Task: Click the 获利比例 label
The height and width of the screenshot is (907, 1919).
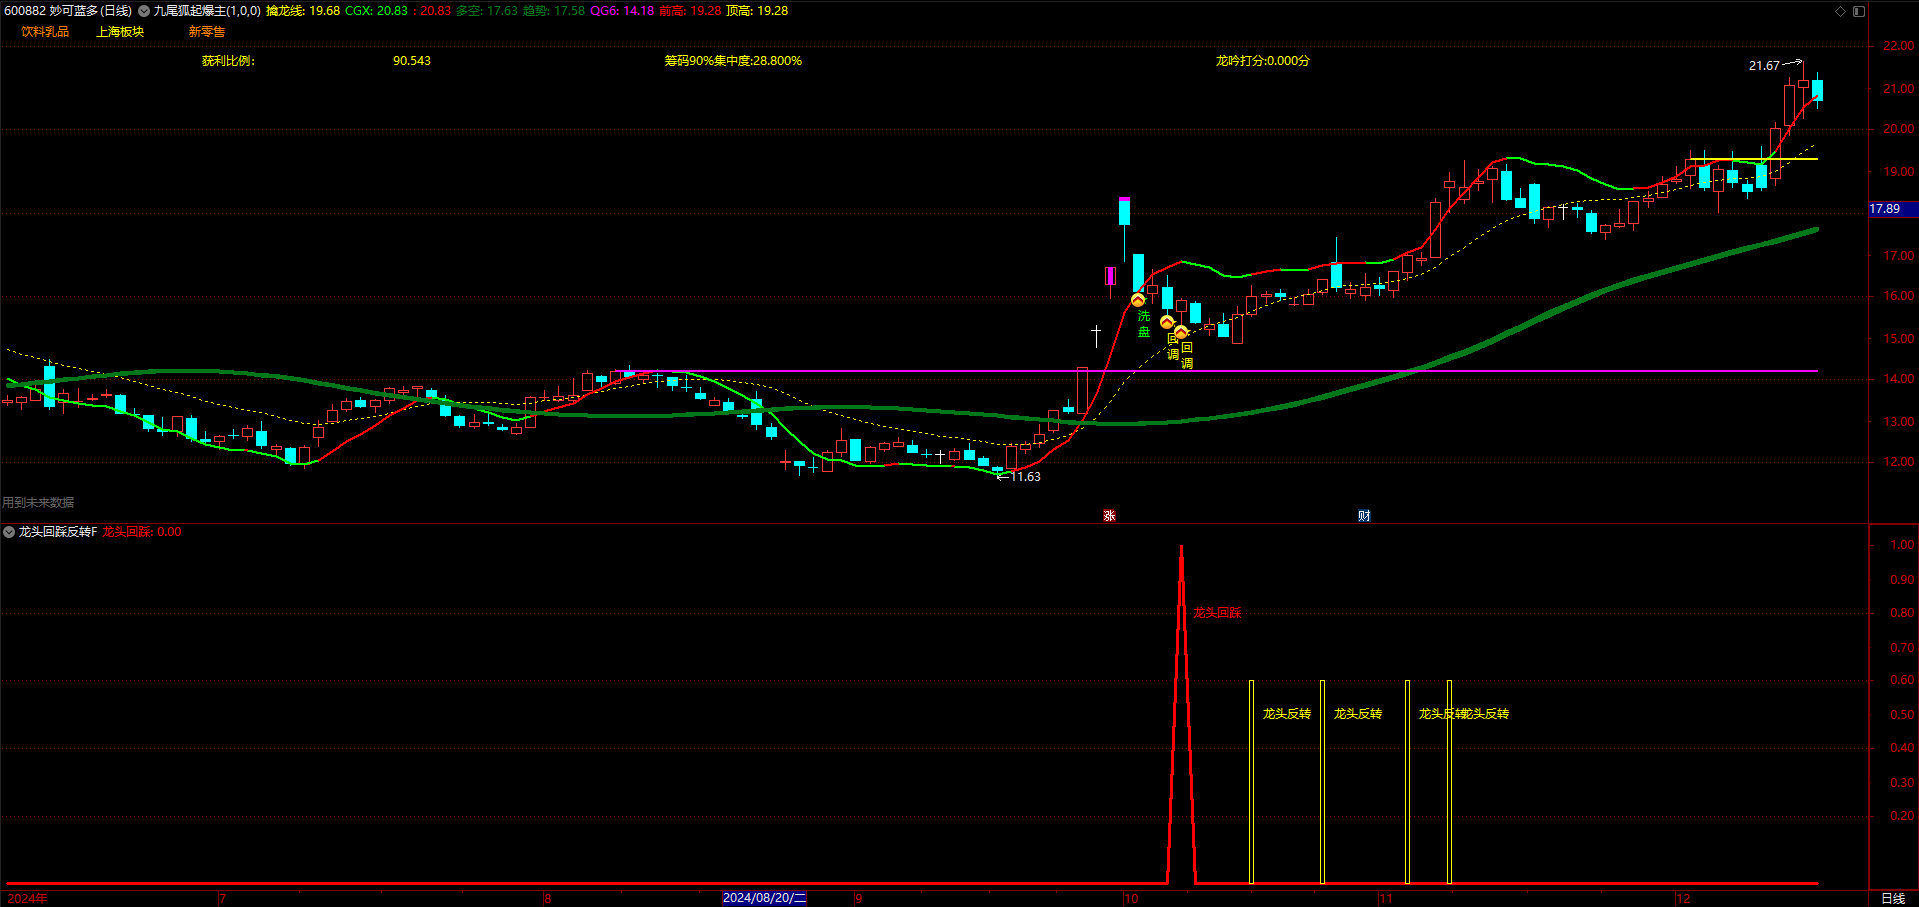Action: pos(228,61)
